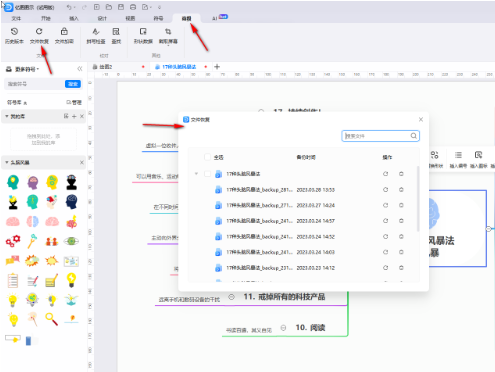Restore the backup dated 2023.03.24 14:03

tap(385, 252)
